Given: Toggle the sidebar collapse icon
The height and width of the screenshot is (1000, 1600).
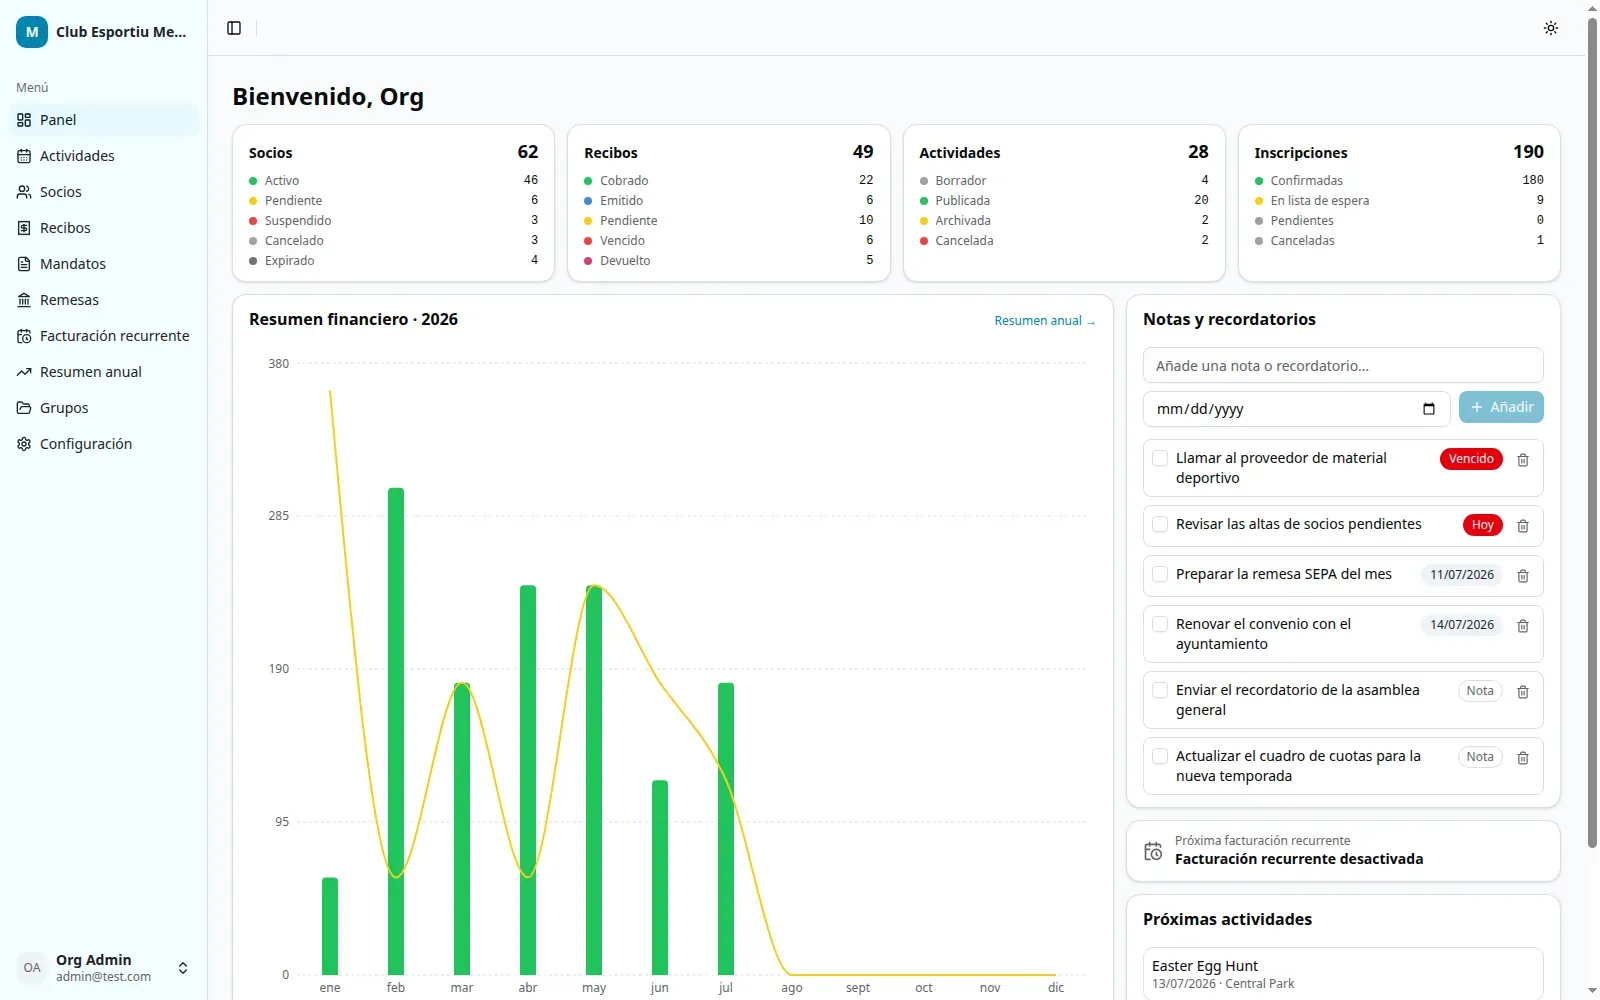Looking at the screenshot, I should [x=234, y=28].
